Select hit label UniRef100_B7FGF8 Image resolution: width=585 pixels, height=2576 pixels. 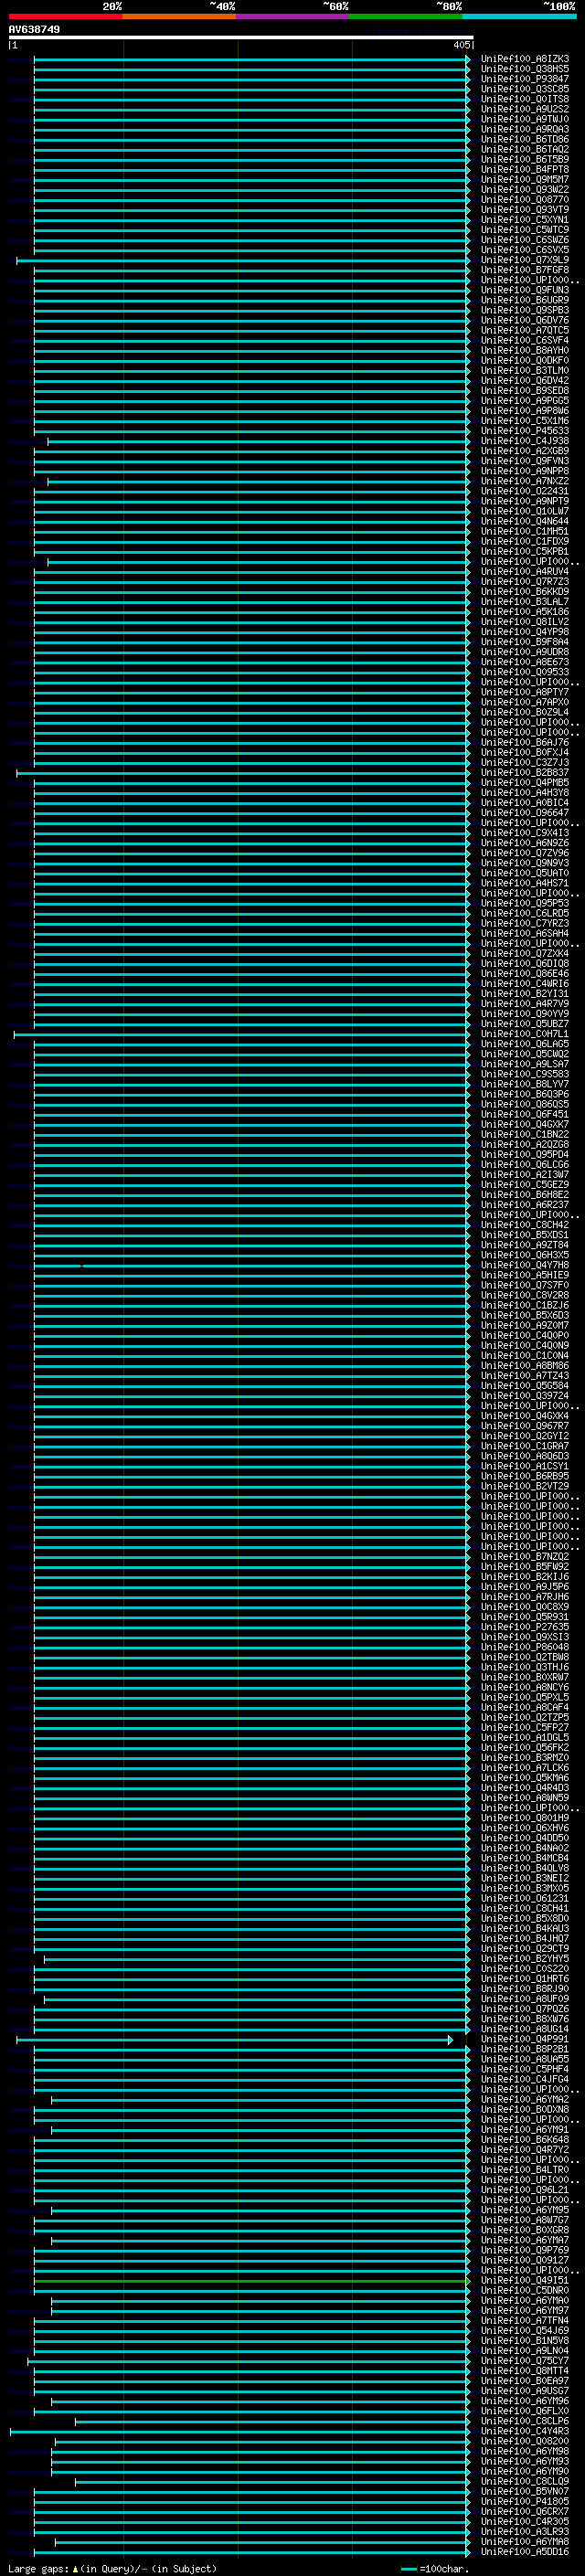pyautogui.click(x=525, y=270)
